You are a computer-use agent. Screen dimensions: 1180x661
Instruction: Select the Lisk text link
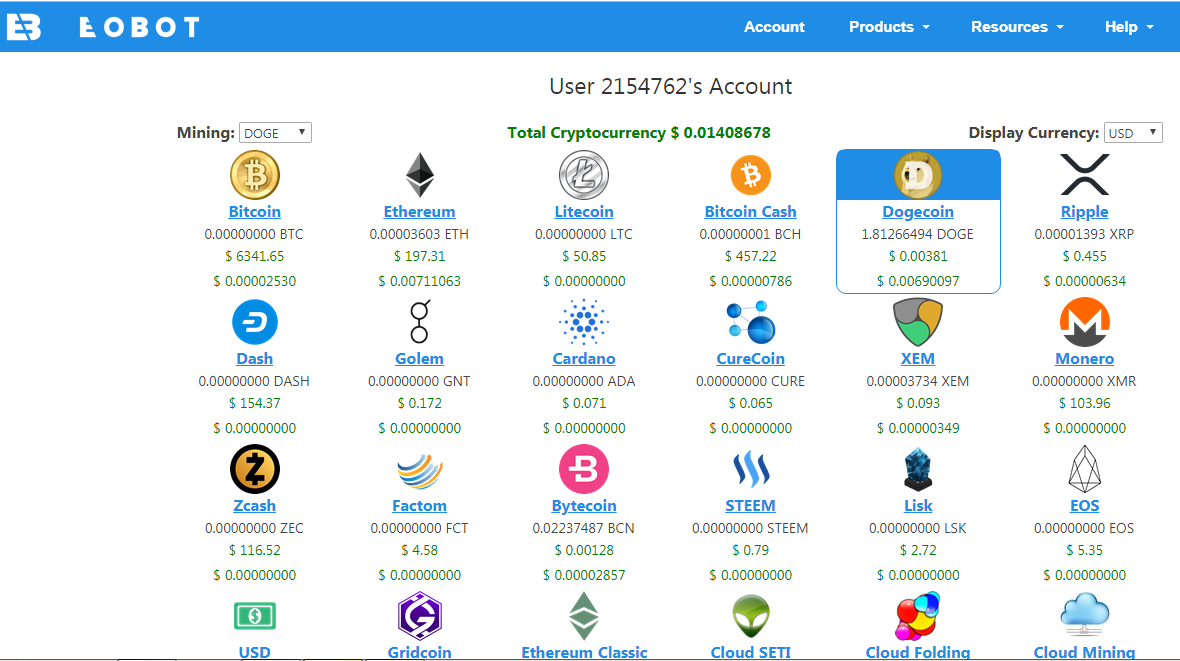tap(917, 505)
